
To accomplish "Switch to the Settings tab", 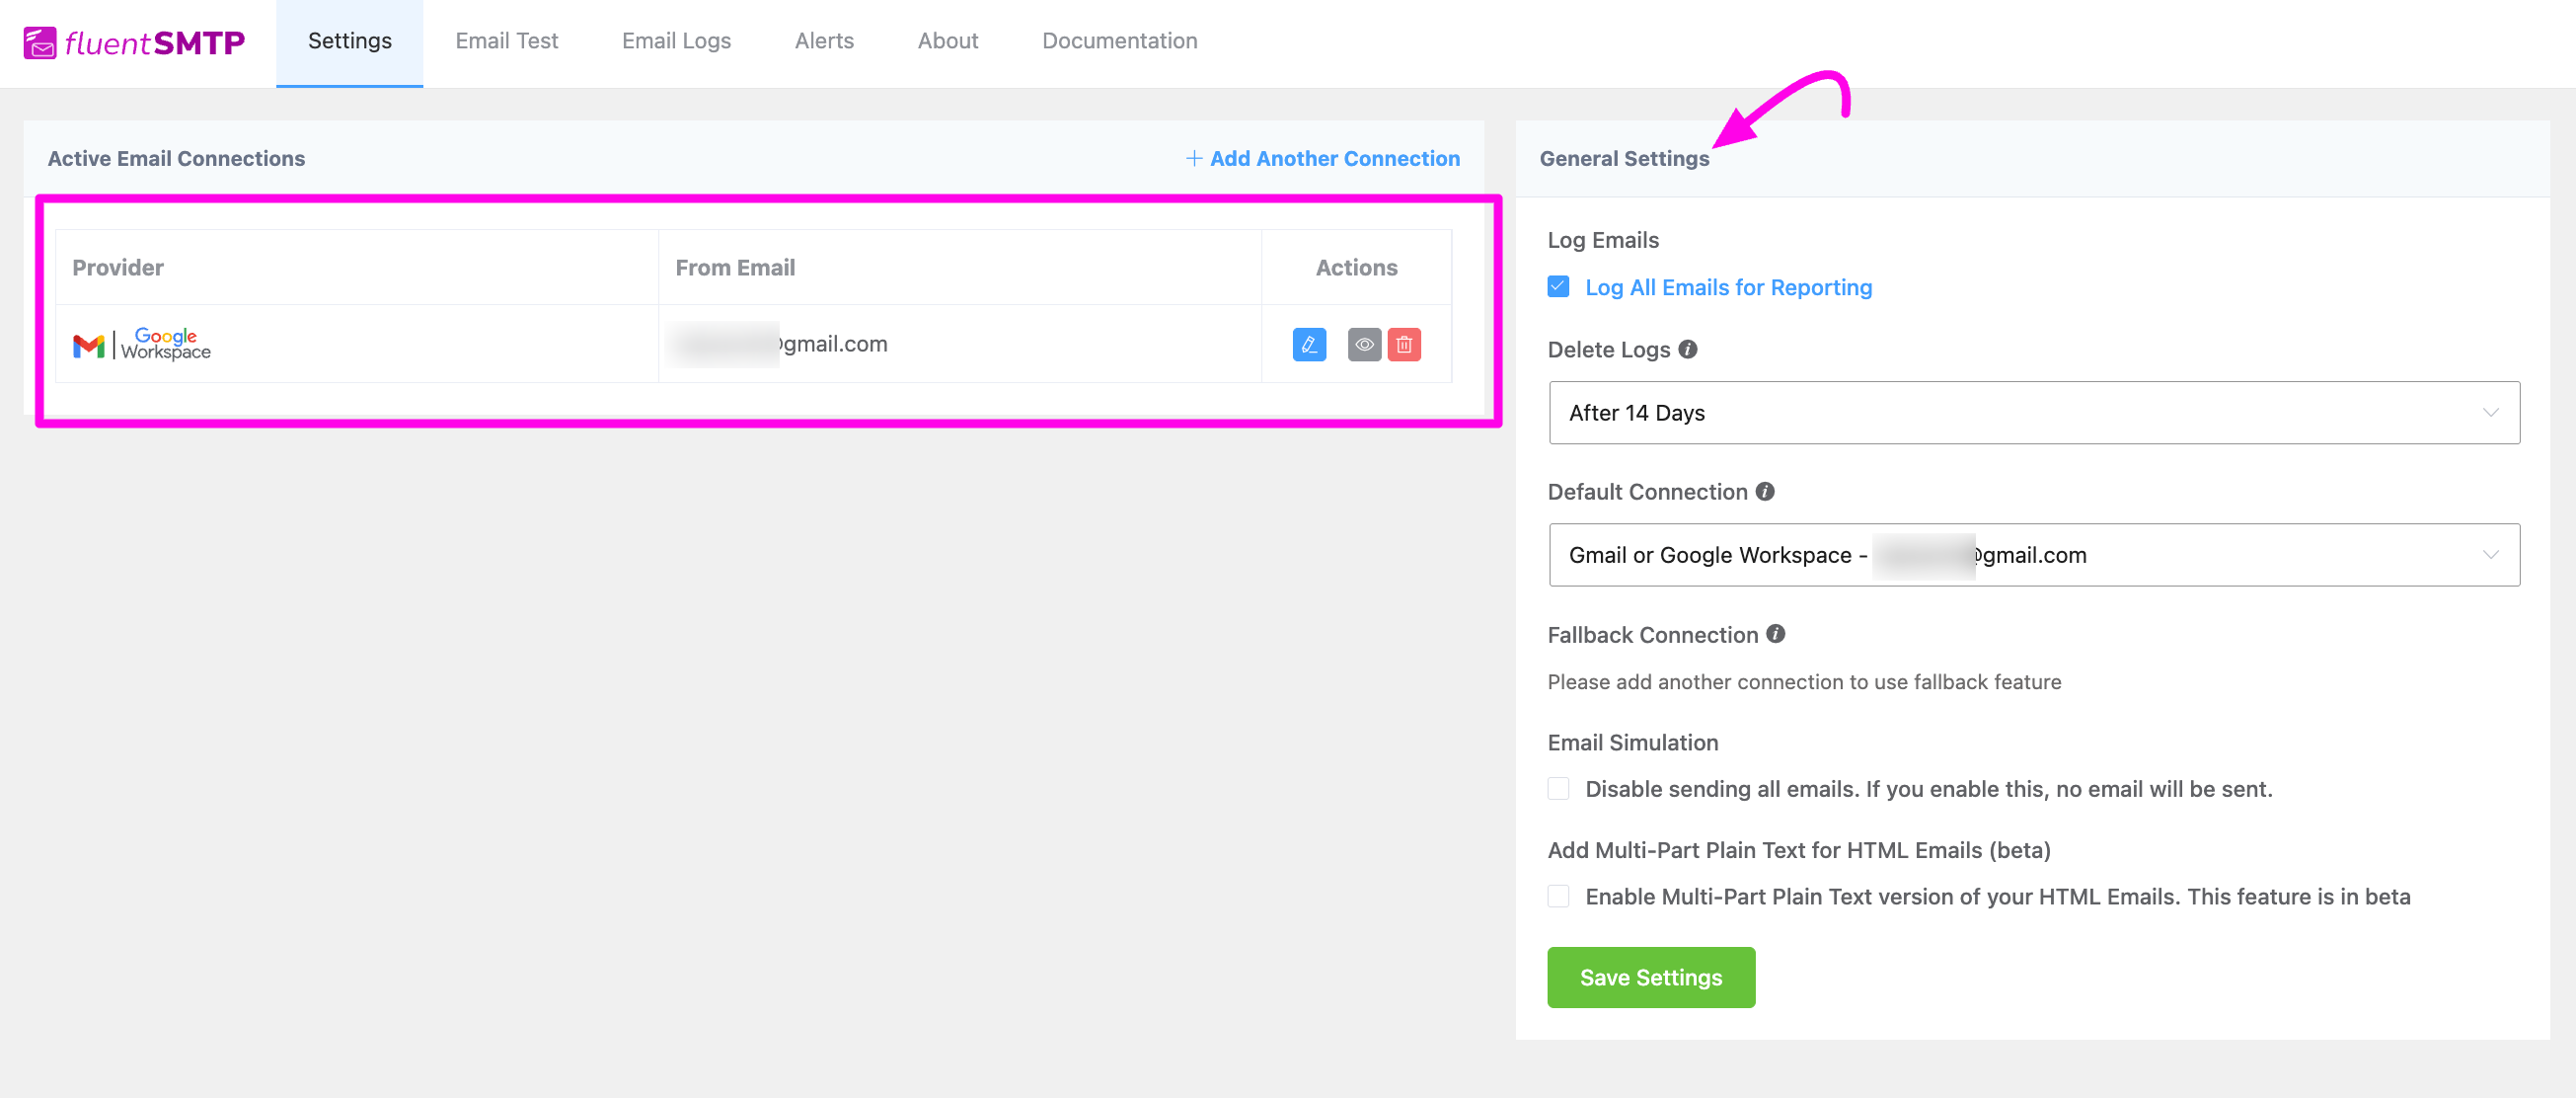I will [x=350, y=42].
